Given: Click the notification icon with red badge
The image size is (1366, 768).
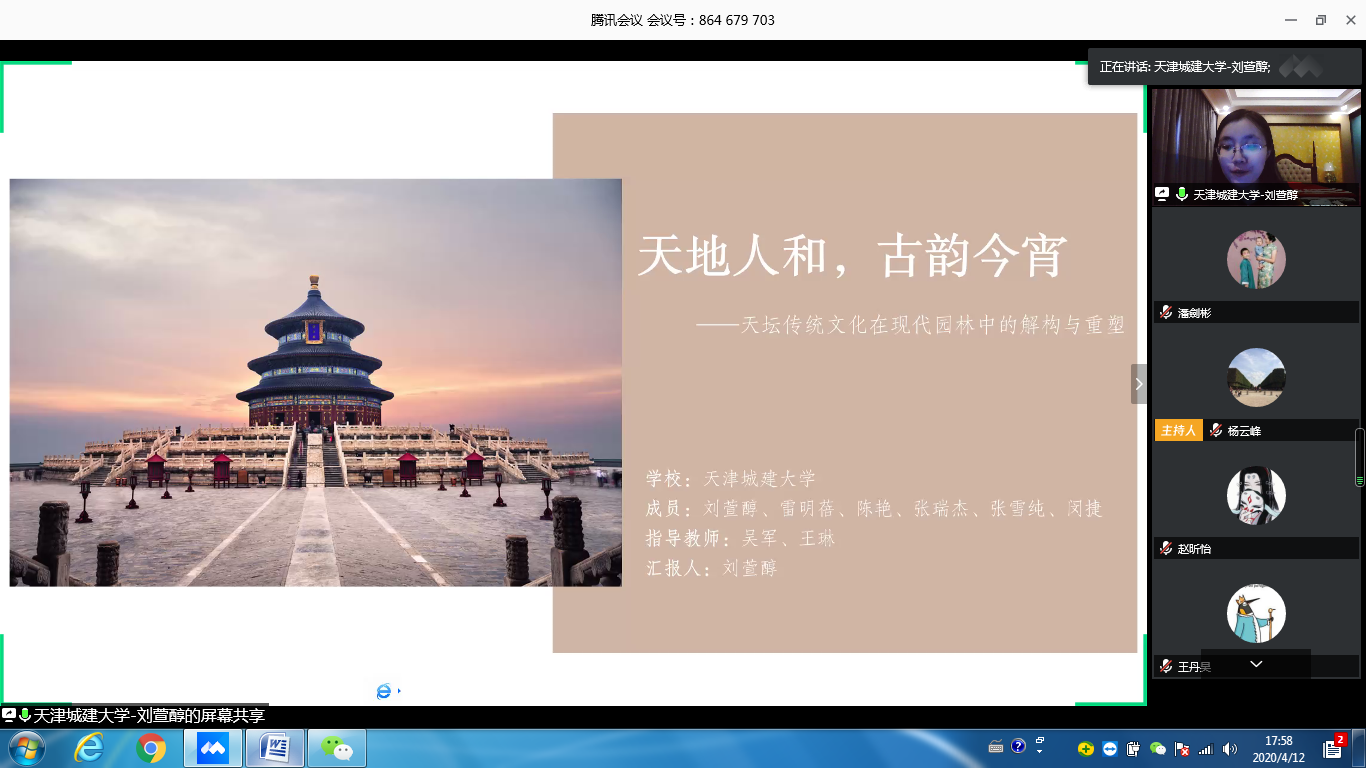Looking at the screenshot, I should coord(1336,746).
